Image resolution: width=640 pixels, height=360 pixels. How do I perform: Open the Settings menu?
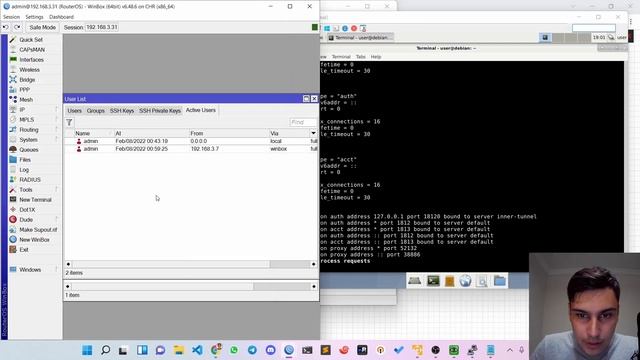pyautogui.click(x=34, y=17)
